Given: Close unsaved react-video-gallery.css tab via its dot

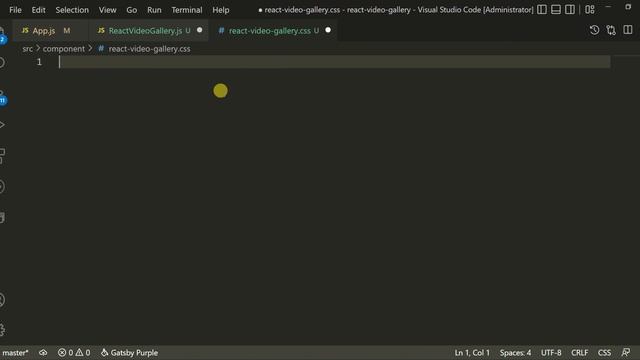Looking at the screenshot, I should [328, 30].
